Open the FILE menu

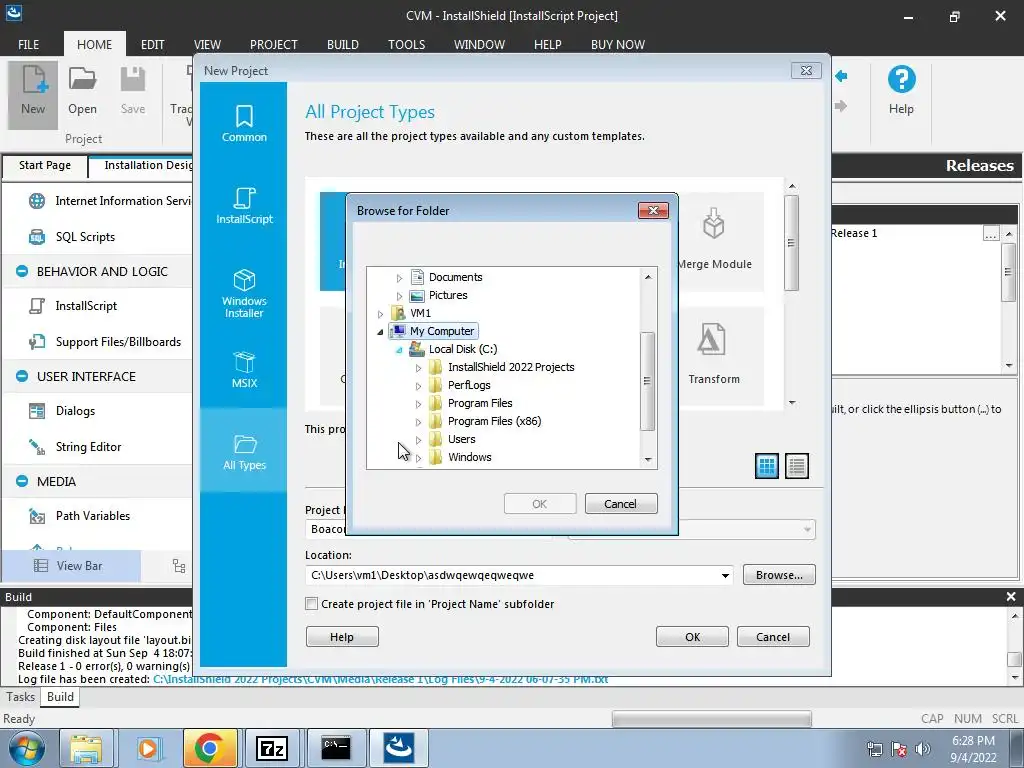(x=29, y=44)
